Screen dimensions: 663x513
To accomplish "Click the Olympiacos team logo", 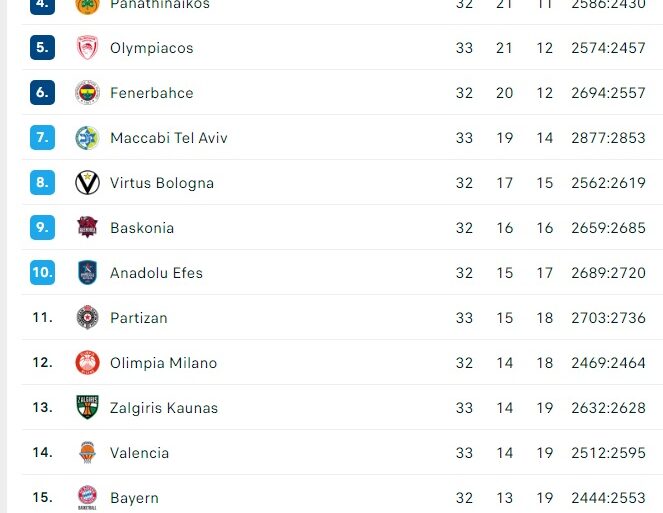I will [x=88, y=48].
